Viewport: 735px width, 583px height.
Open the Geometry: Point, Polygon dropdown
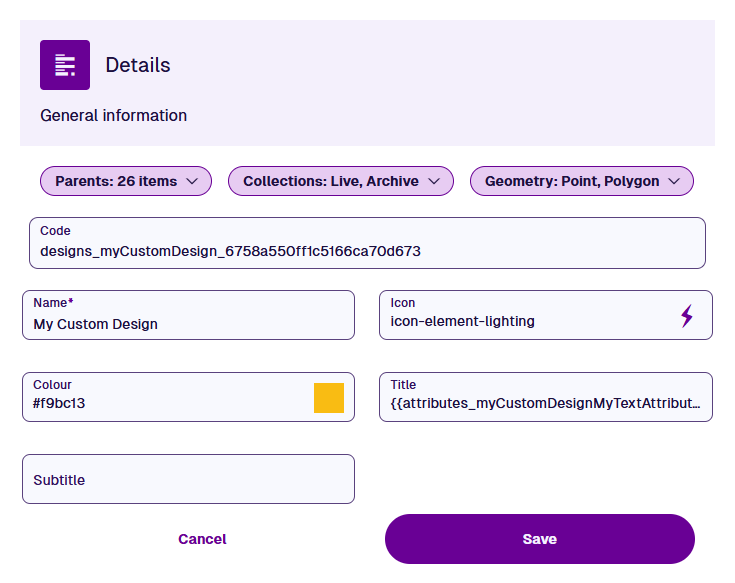pos(571,181)
